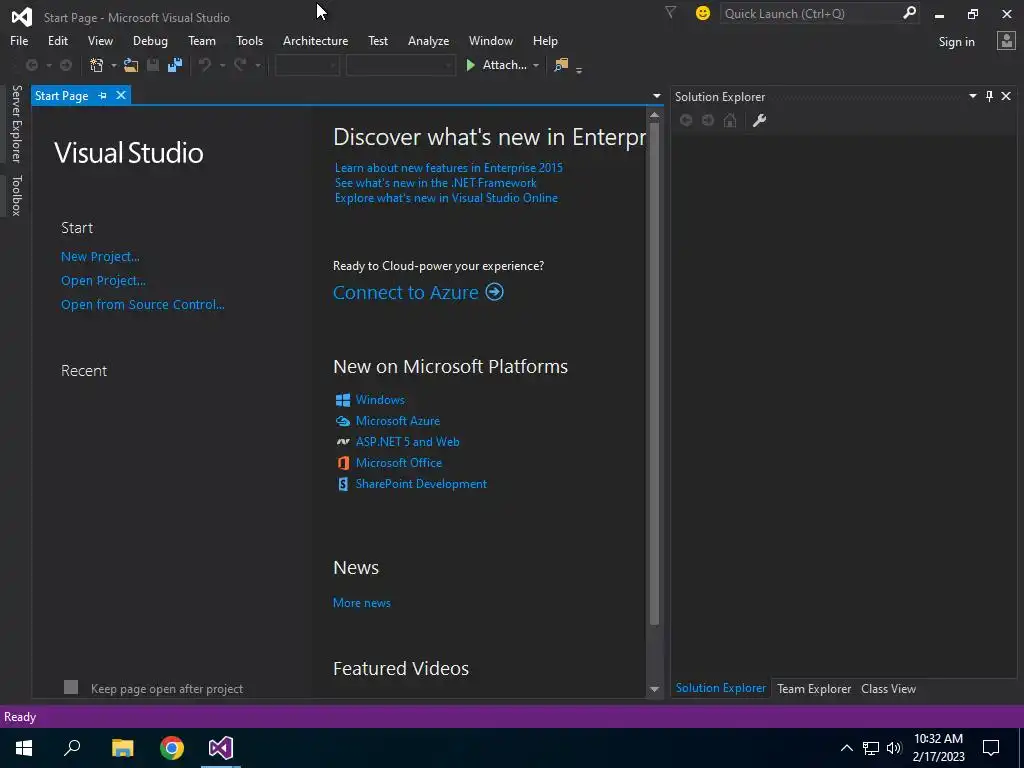Screen dimensions: 1024x768
Task: Toggle pin on Start Page tab
Action: pos(103,95)
